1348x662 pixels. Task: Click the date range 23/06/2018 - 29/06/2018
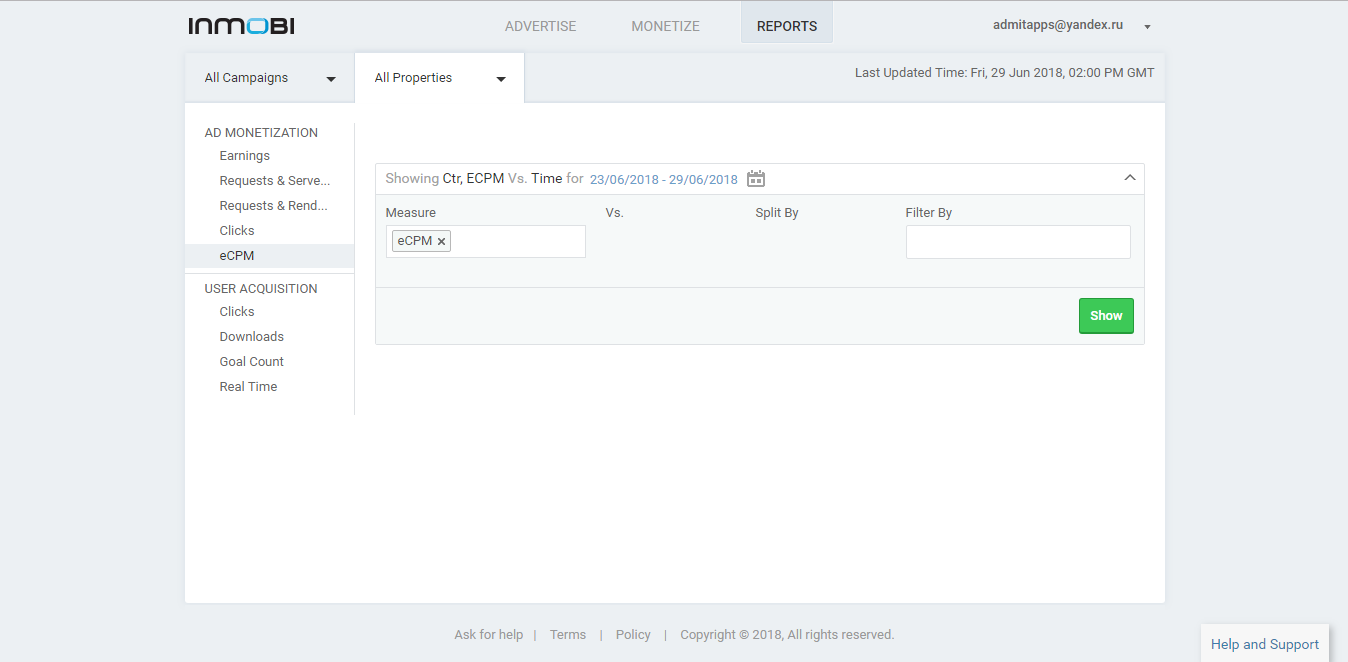pyautogui.click(x=664, y=180)
